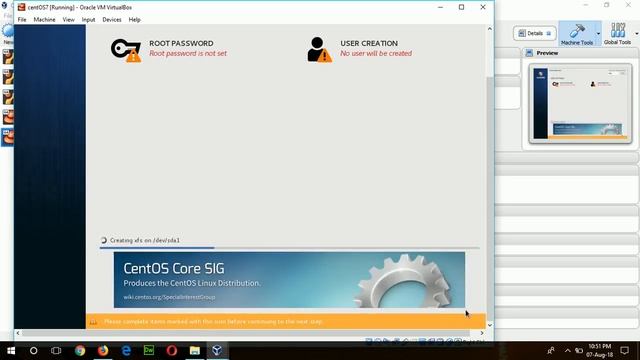Click VM vertical scrollbar down arrow
Screen dimensions: 640x360
[x=489, y=325]
